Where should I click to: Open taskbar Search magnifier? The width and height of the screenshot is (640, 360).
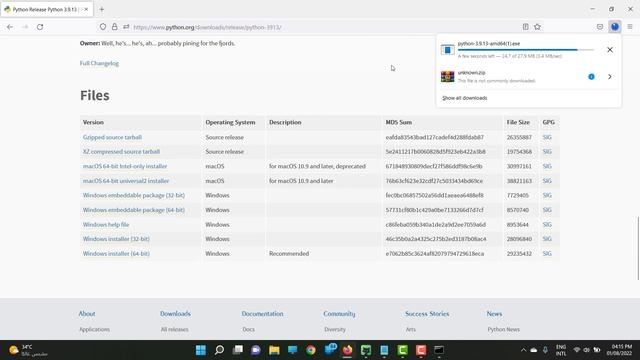[x=219, y=350]
